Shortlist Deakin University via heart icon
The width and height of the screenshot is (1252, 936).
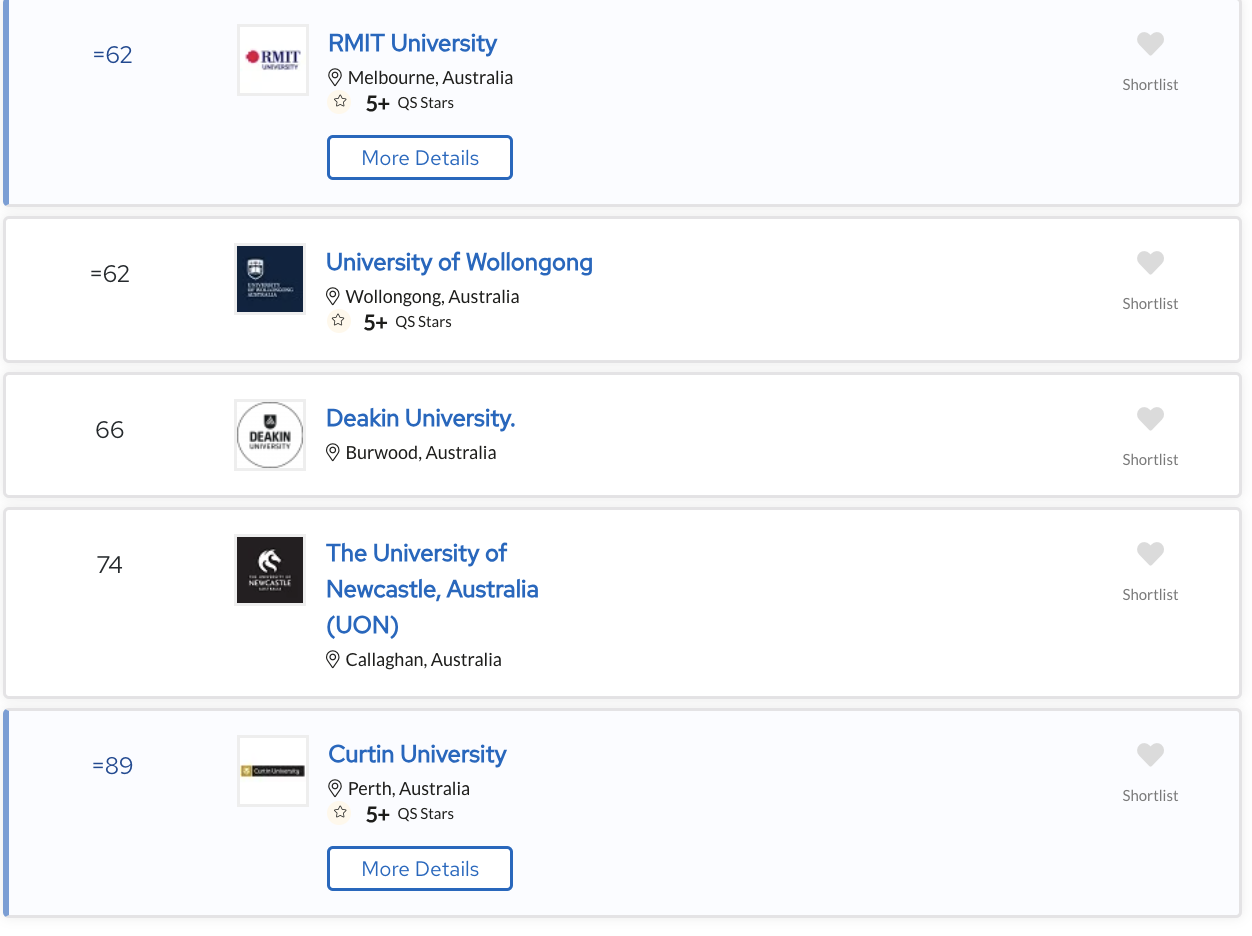pyautogui.click(x=1150, y=419)
